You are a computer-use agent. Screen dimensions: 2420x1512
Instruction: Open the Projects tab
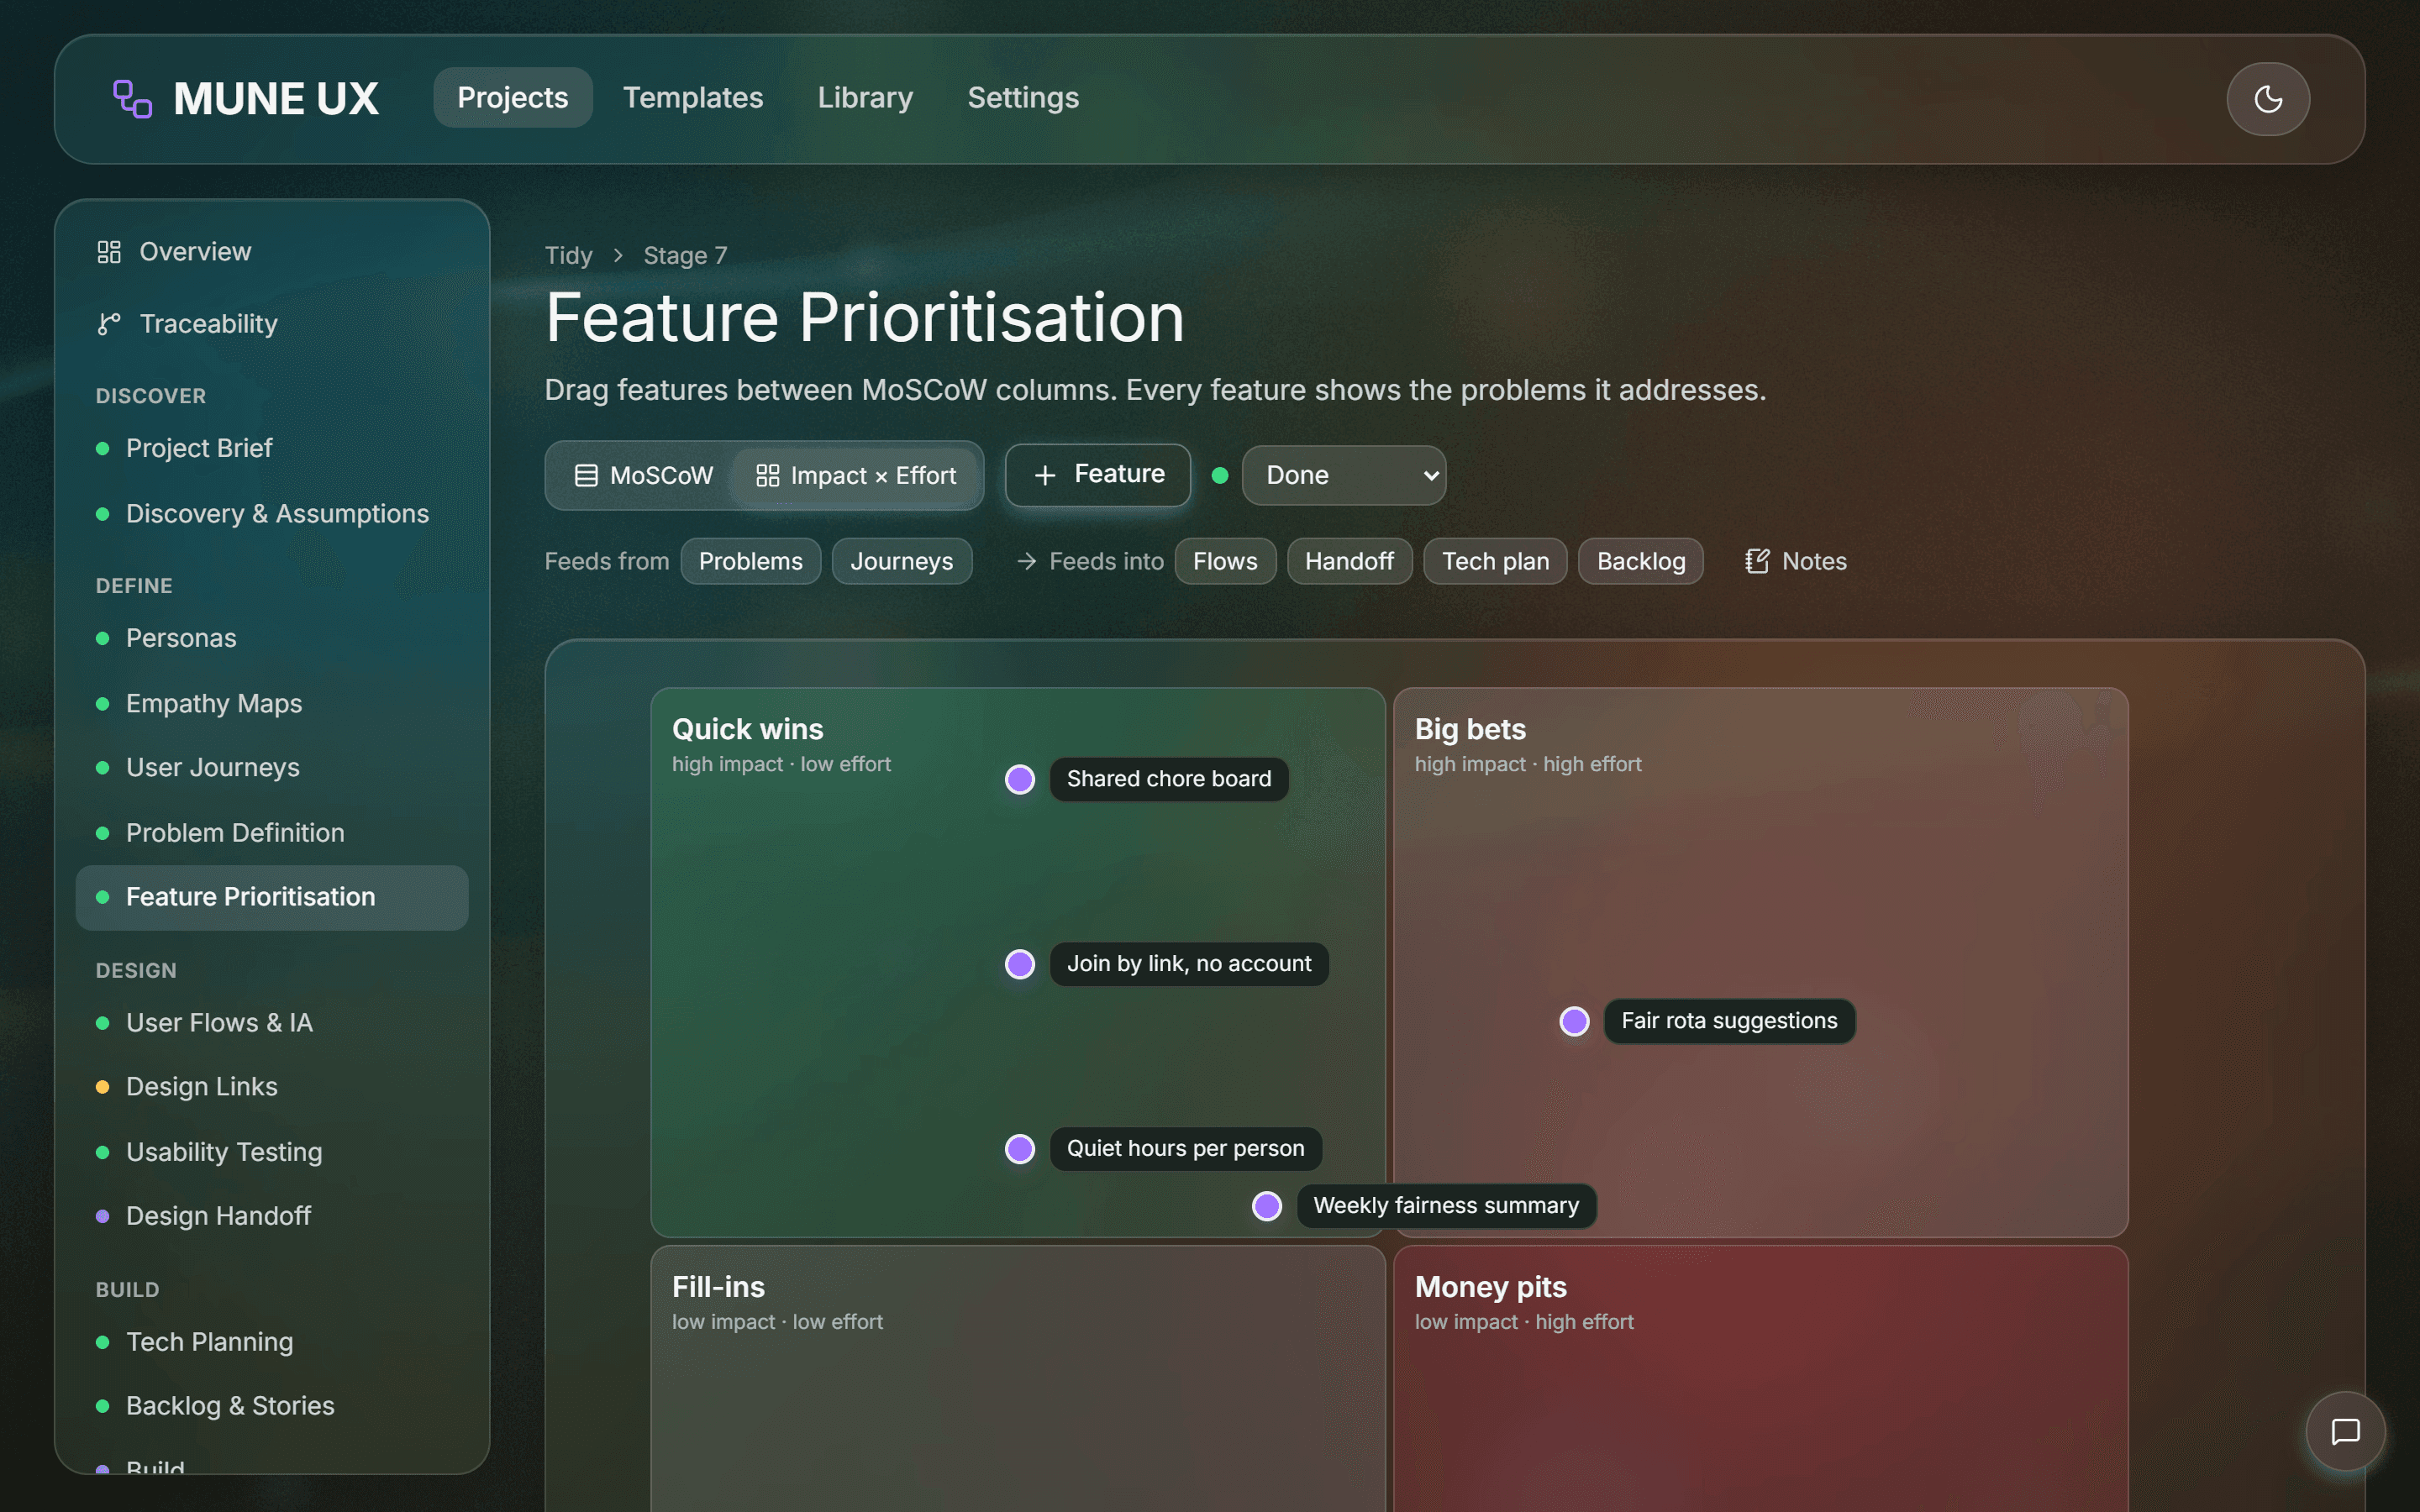[513, 98]
